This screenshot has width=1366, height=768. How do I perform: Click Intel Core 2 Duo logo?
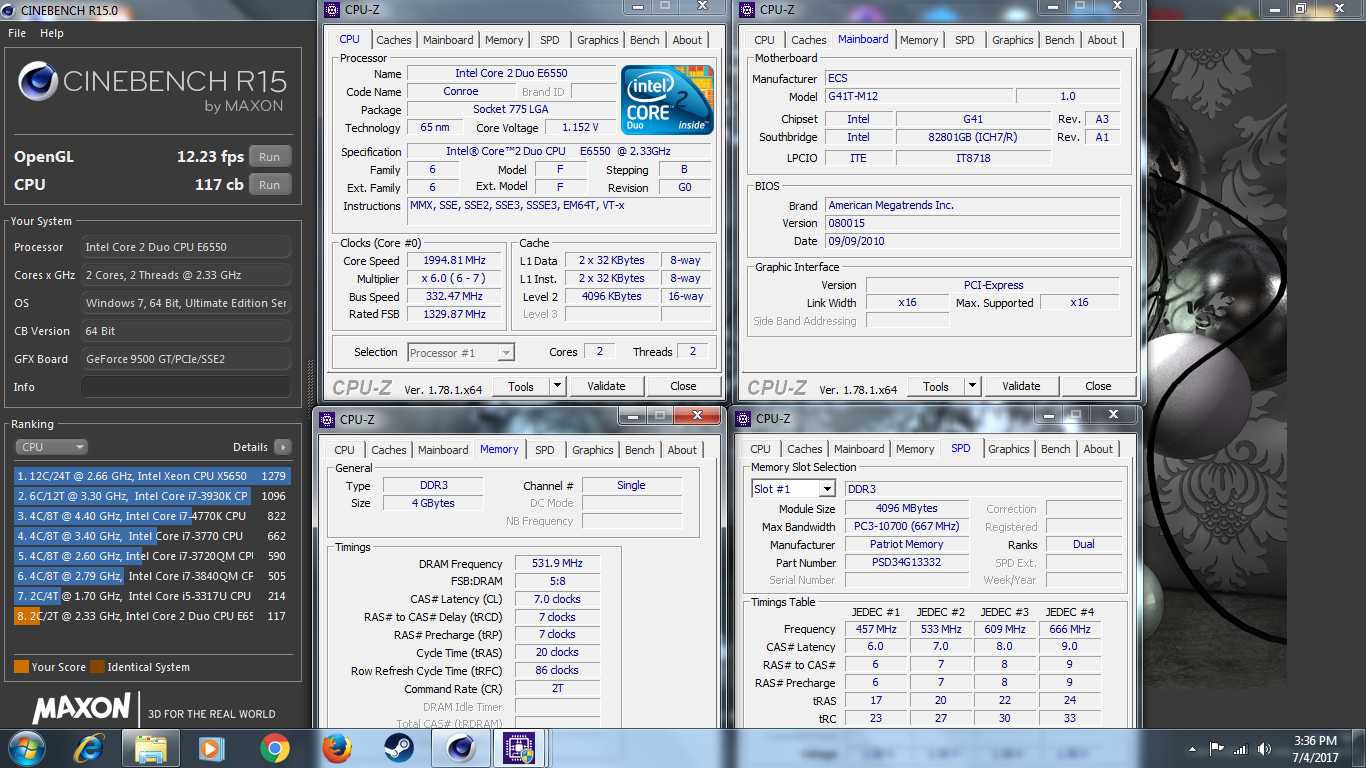pos(667,99)
